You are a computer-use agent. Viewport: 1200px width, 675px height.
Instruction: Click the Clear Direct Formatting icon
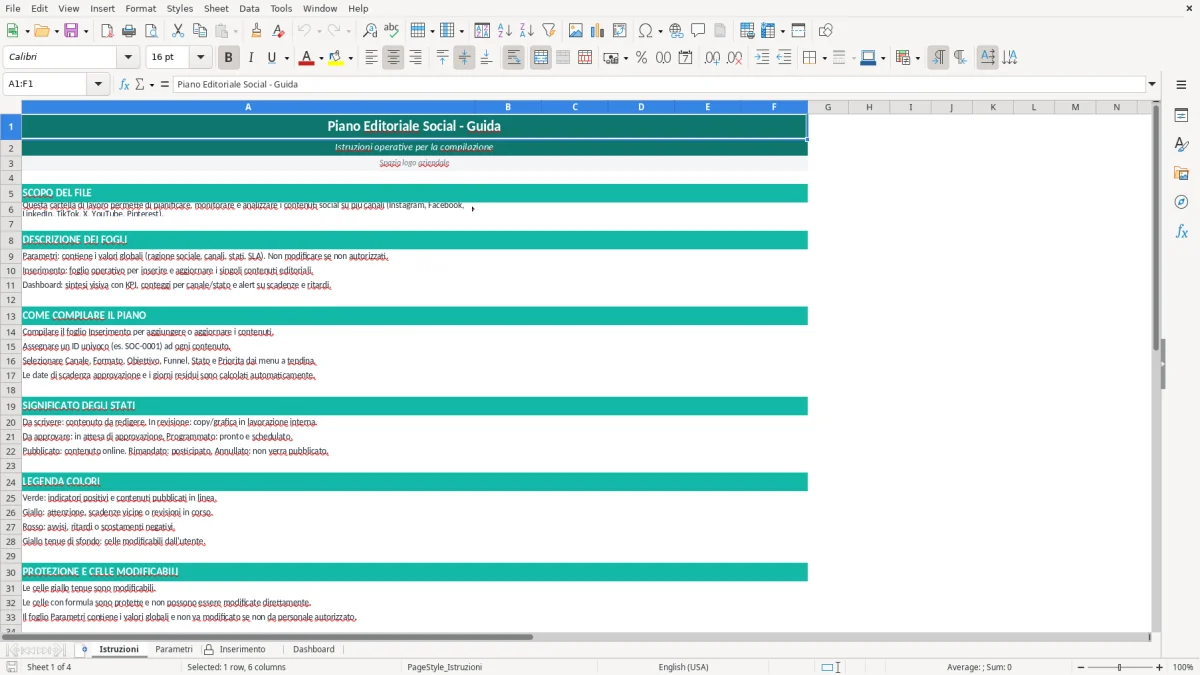coord(278,31)
